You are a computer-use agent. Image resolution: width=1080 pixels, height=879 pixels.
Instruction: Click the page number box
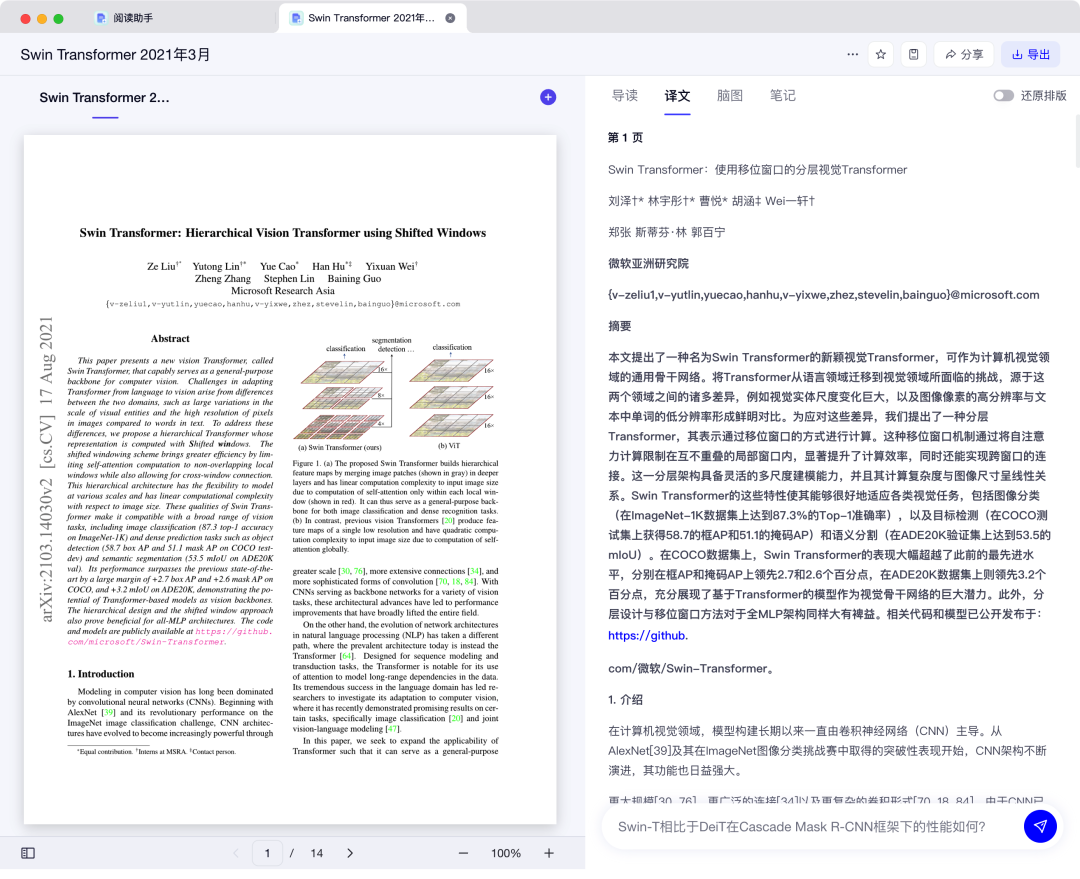click(x=267, y=853)
